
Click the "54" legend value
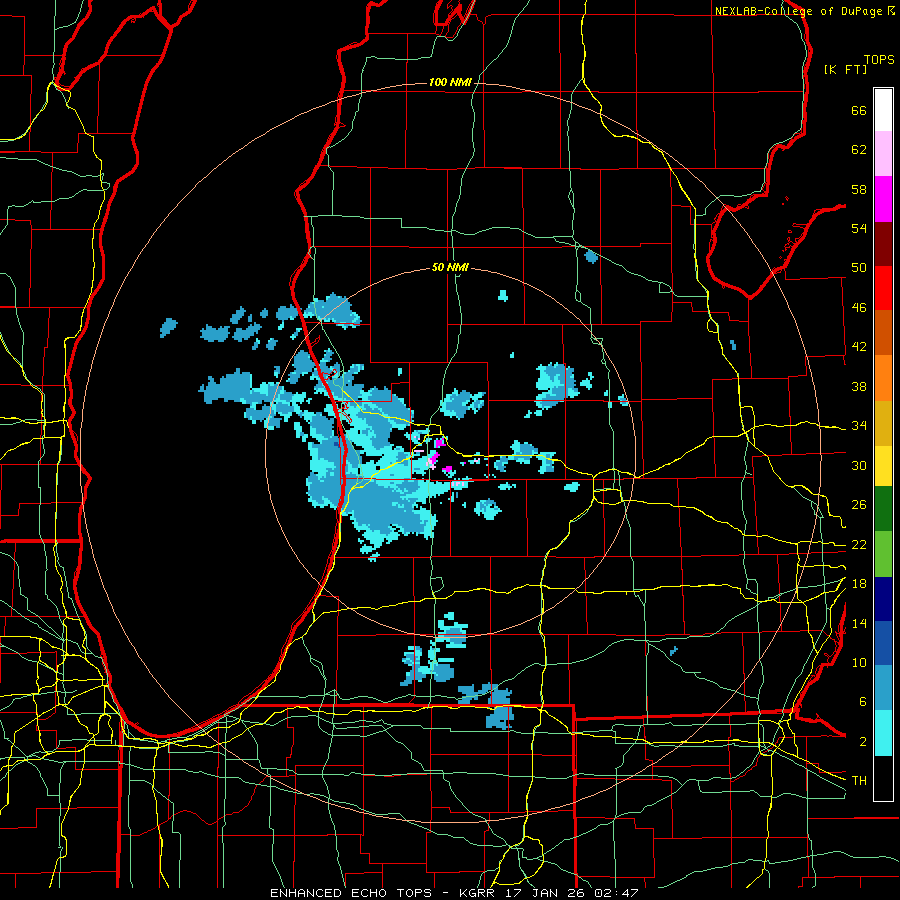[x=859, y=228]
